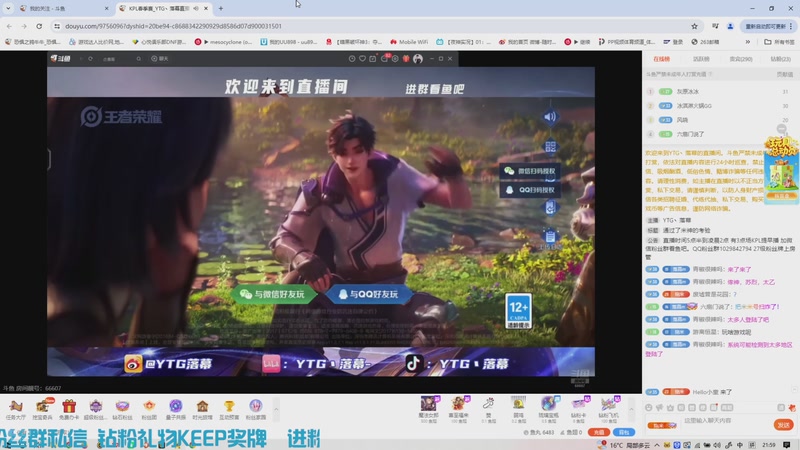Switch to the 钻粉(23) tab
The width and height of the screenshot is (800, 450).
[x=781, y=59]
